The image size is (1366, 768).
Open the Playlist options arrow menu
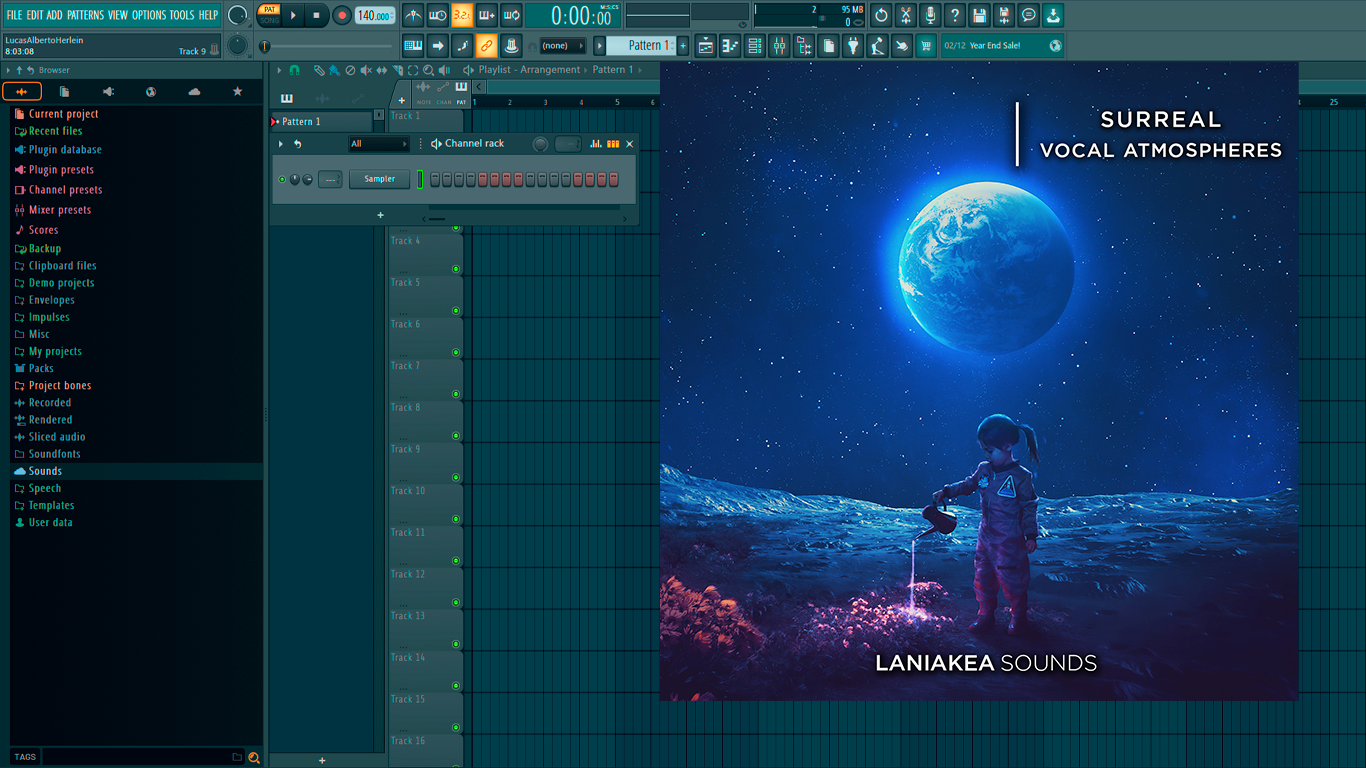279,70
